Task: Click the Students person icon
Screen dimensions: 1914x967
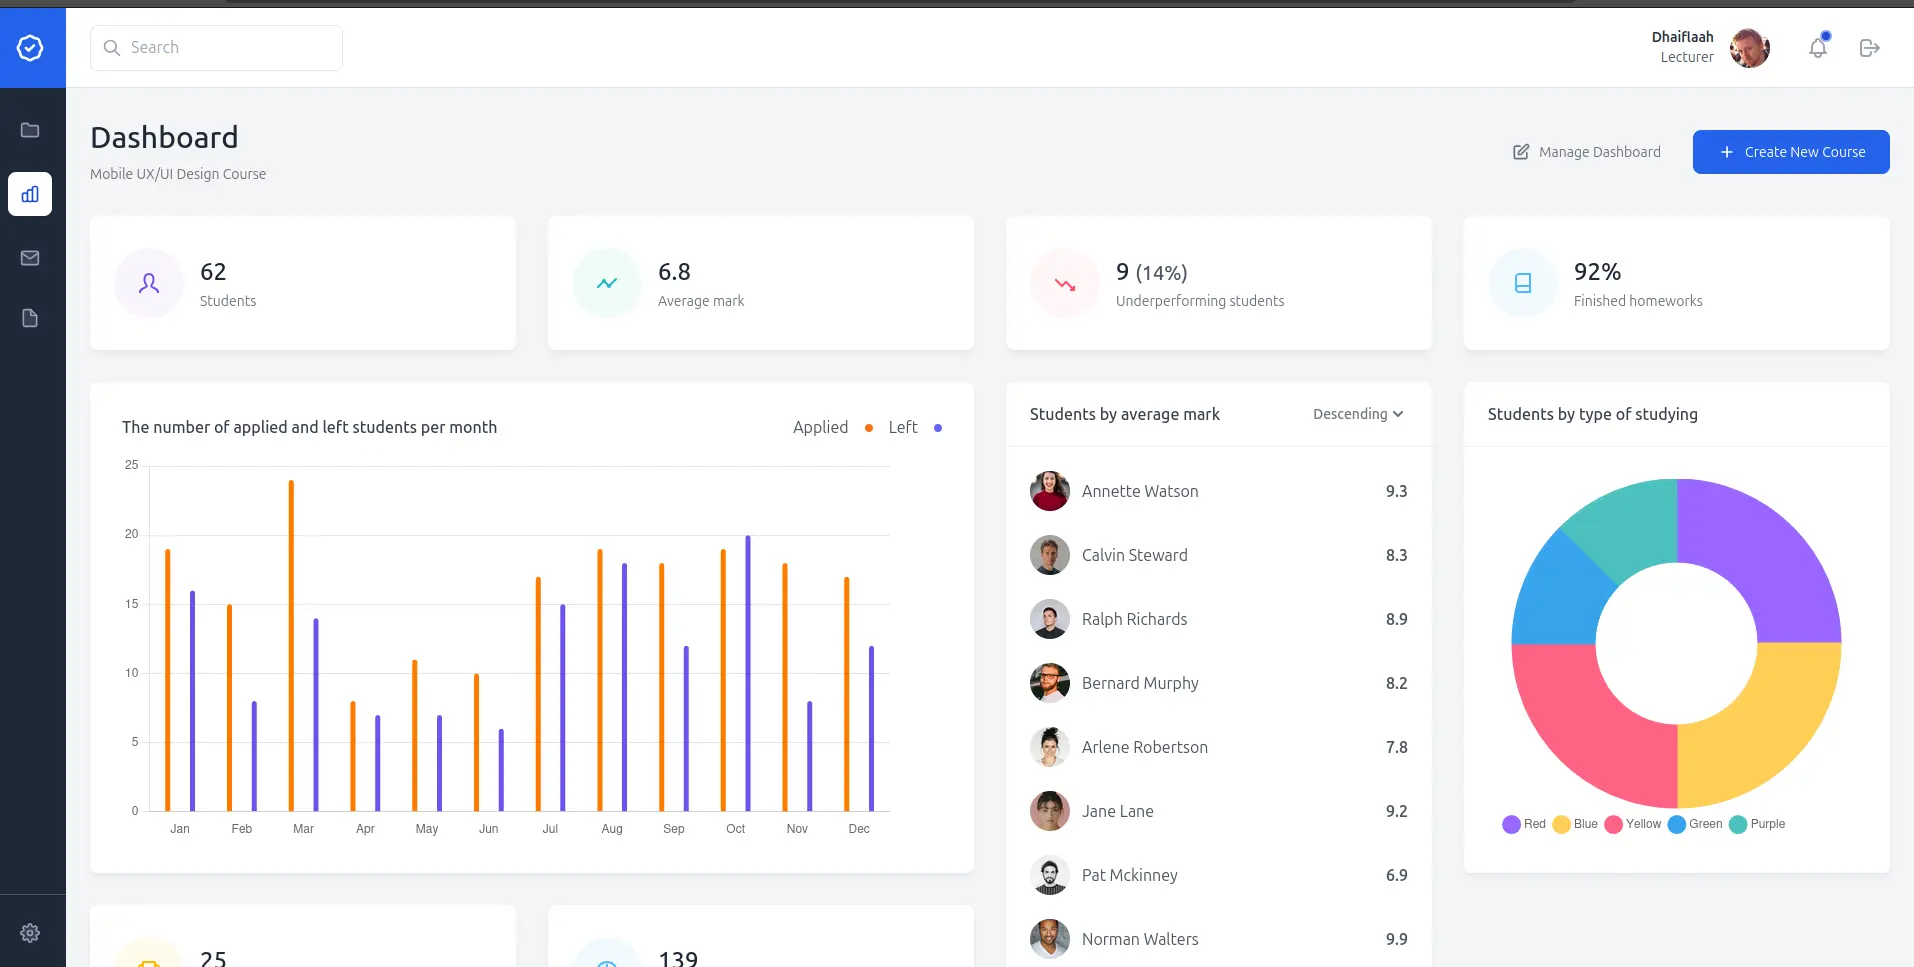Action: [149, 283]
